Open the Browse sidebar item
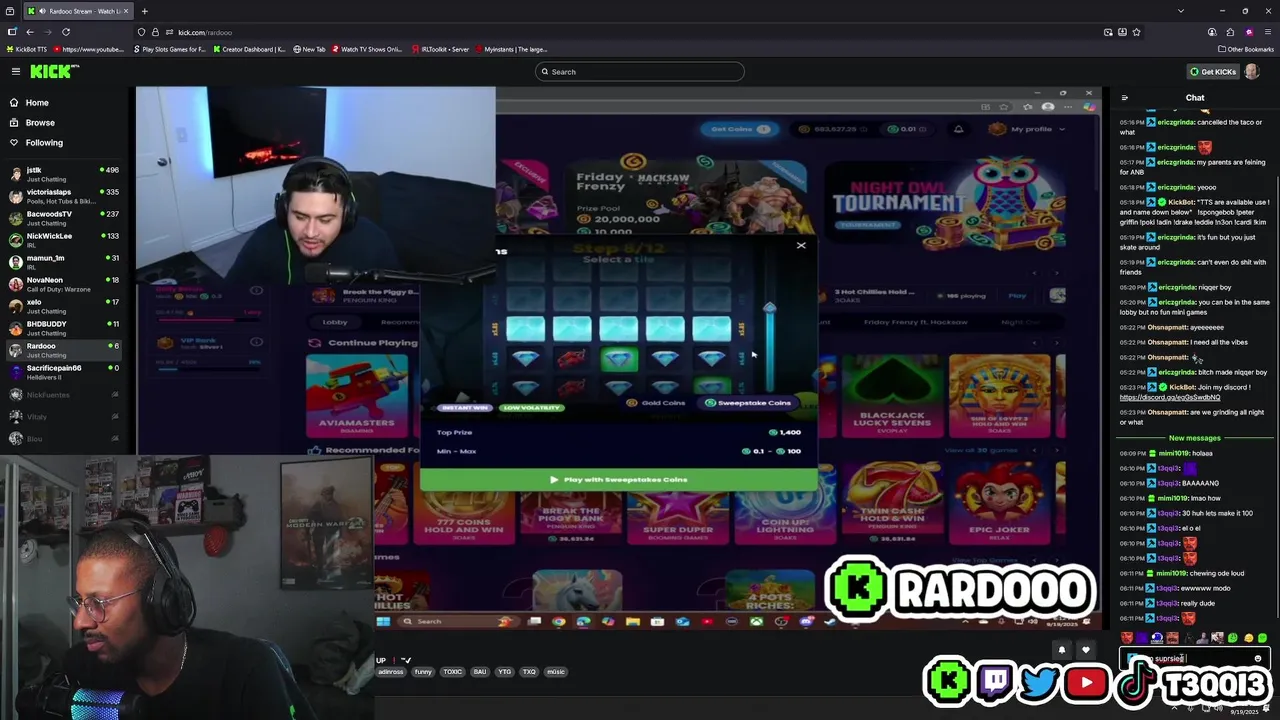This screenshot has height=720, width=1280. 40,122
